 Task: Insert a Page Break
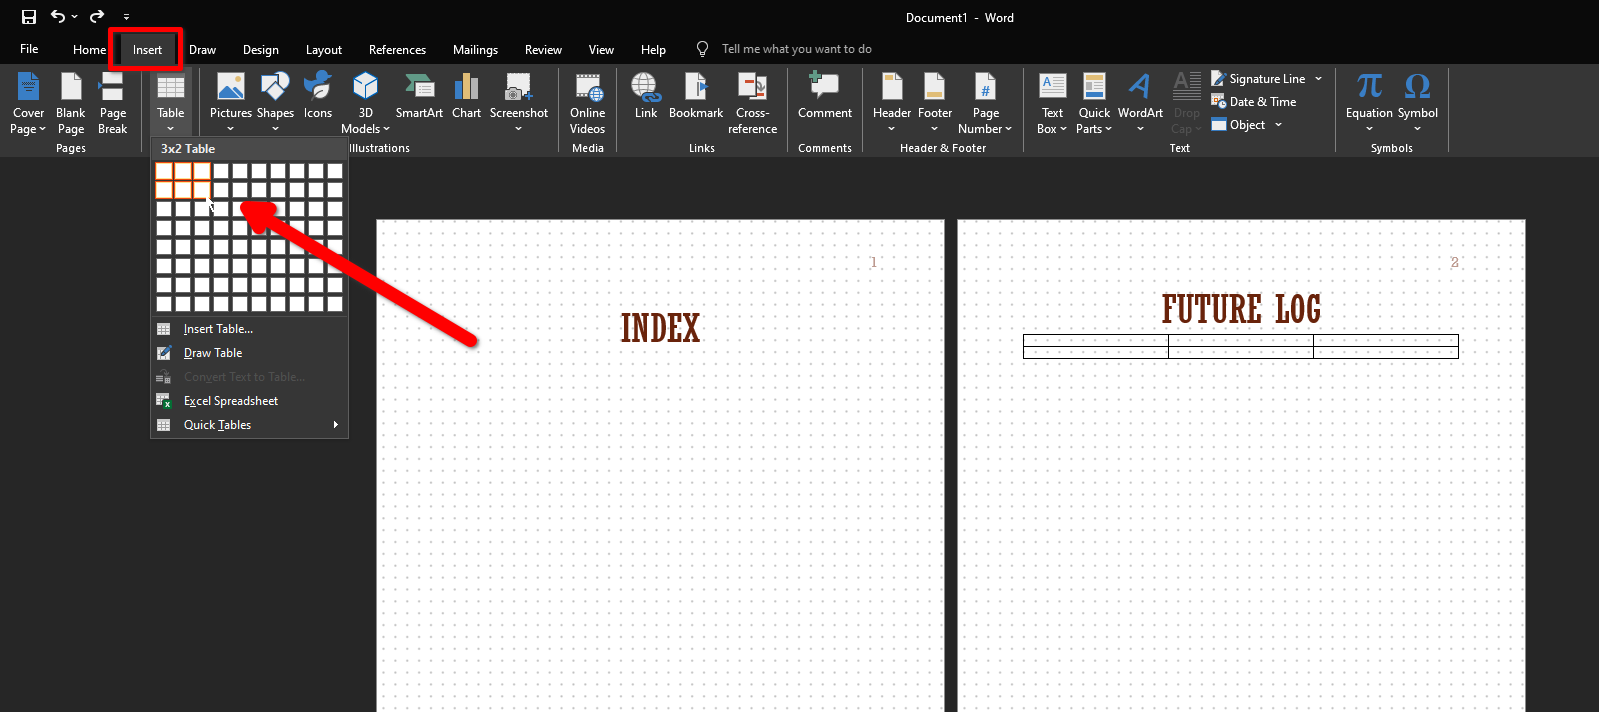pos(112,103)
